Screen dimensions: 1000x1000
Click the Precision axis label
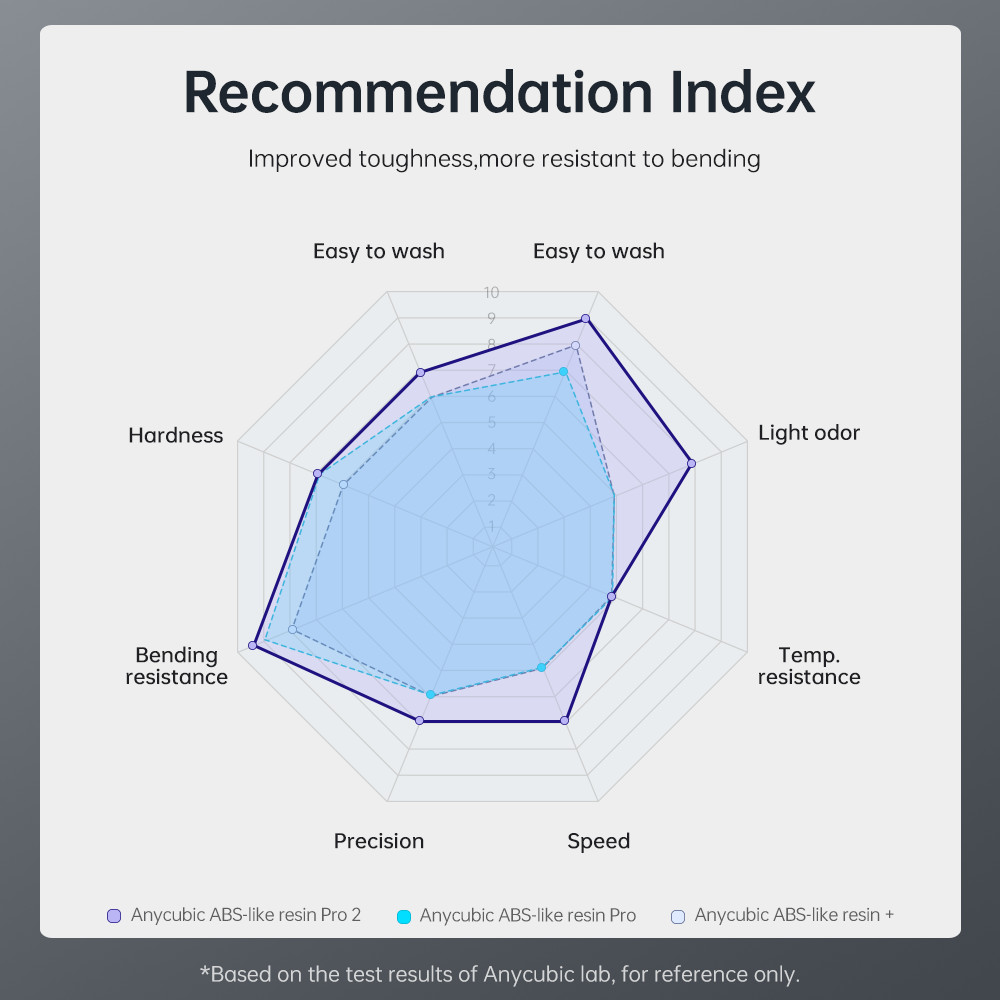379,841
